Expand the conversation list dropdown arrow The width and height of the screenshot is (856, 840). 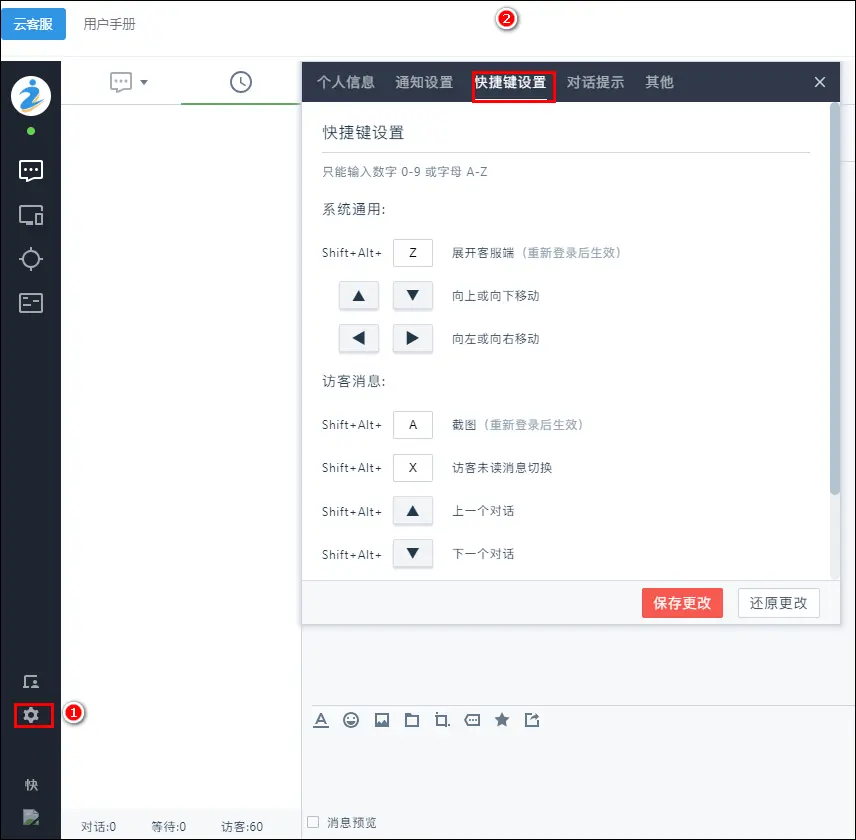pyautogui.click(x=144, y=83)
